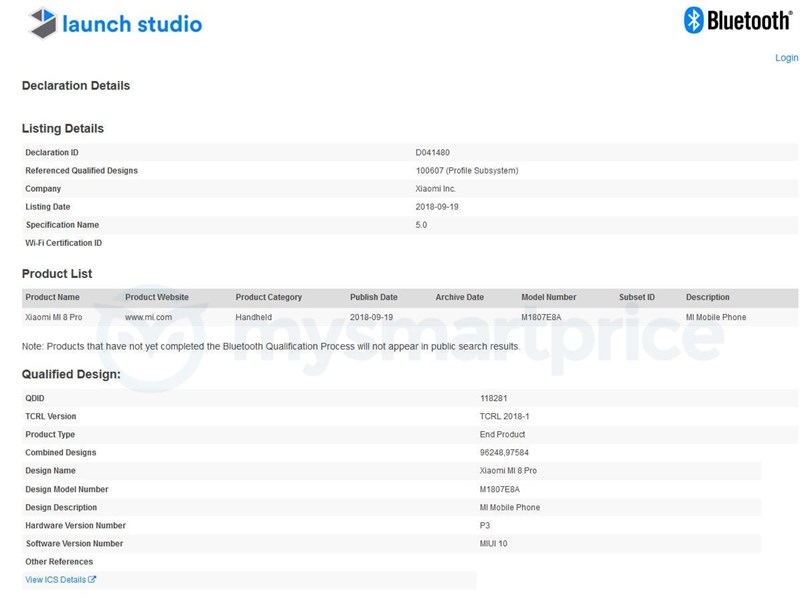
Task: Click the QDID value 118281
Action: pos(494,398)
